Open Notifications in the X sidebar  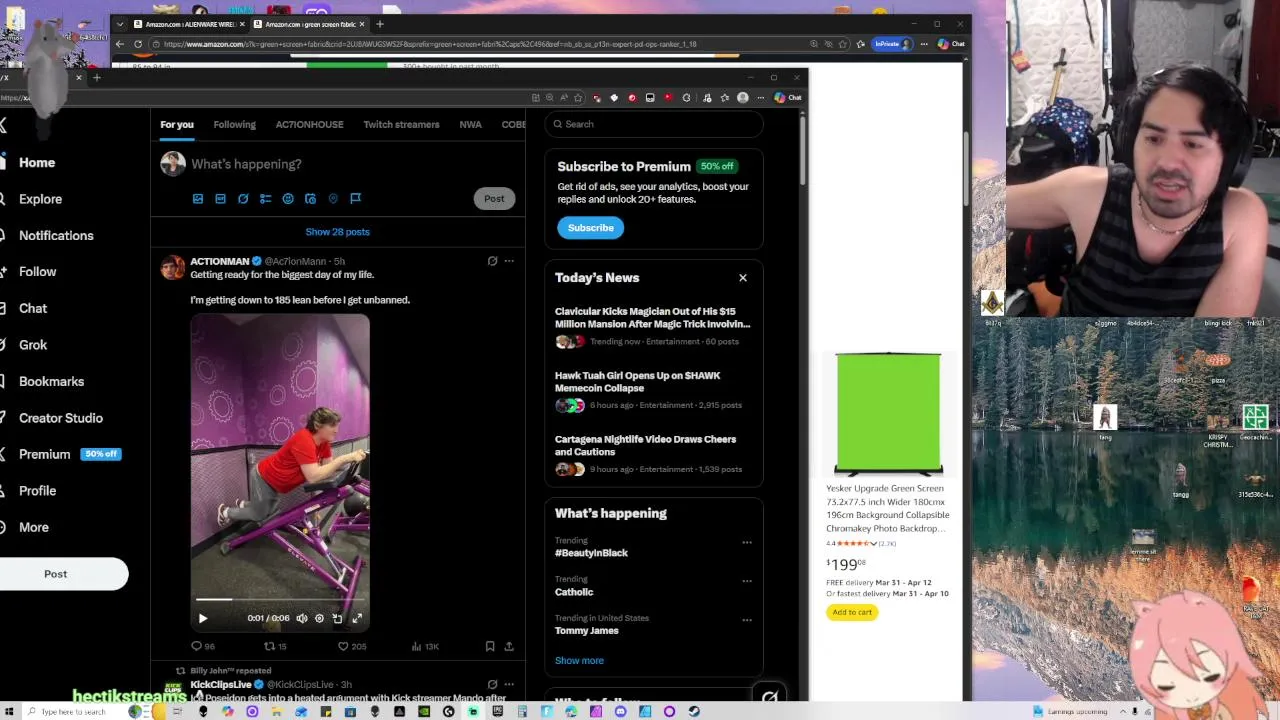[56, 235]
